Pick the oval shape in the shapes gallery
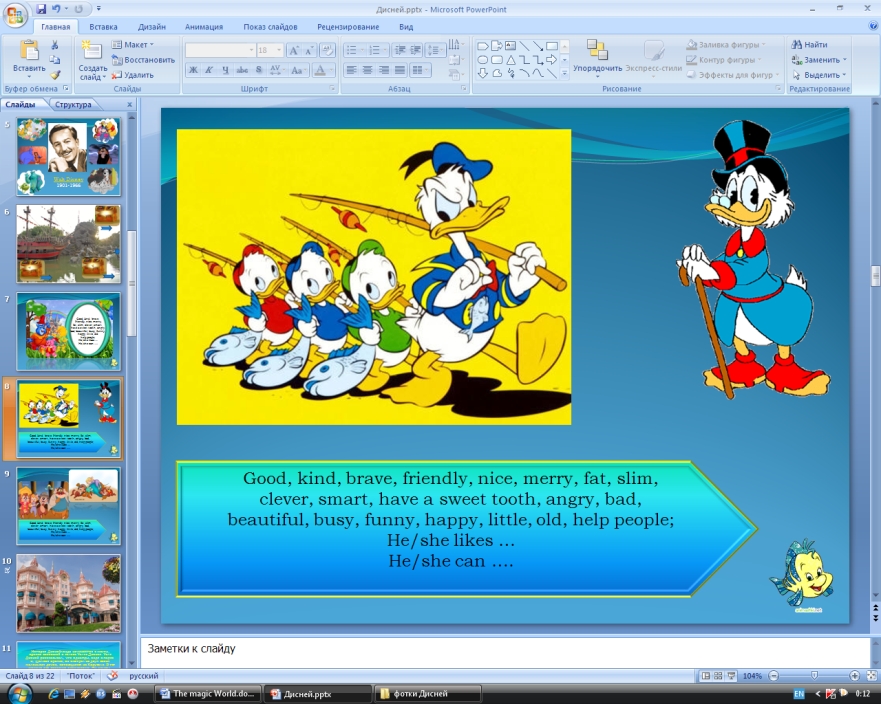The width and height of the screenshot is (881, 704). [x=483, y=60]
